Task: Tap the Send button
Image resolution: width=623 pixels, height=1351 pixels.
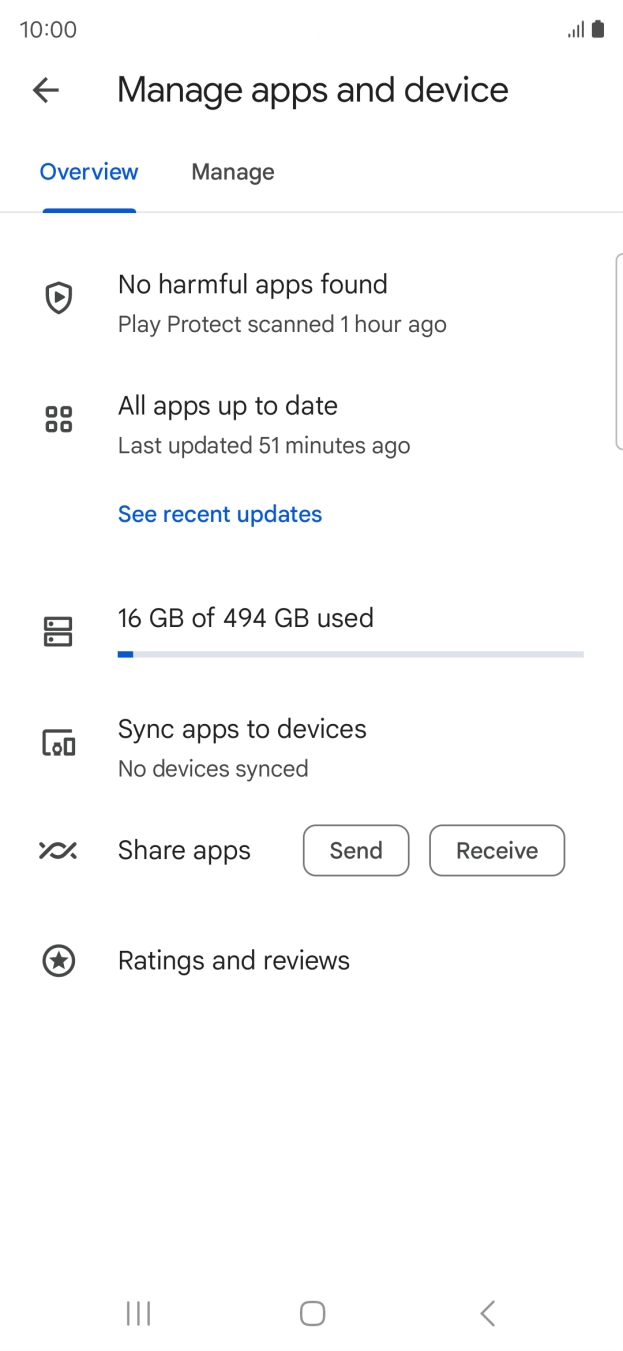Action: pyautogui.click(x=356, y=851)
